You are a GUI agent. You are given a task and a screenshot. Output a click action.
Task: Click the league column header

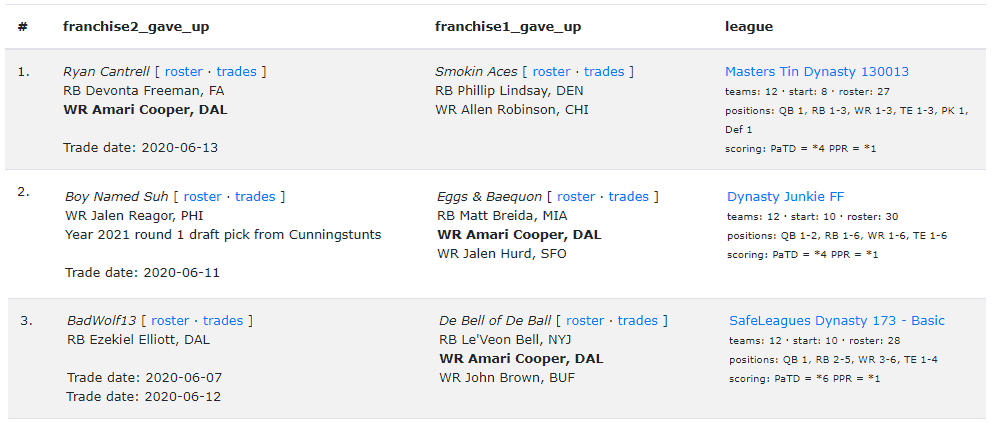(x=749, y=27)
